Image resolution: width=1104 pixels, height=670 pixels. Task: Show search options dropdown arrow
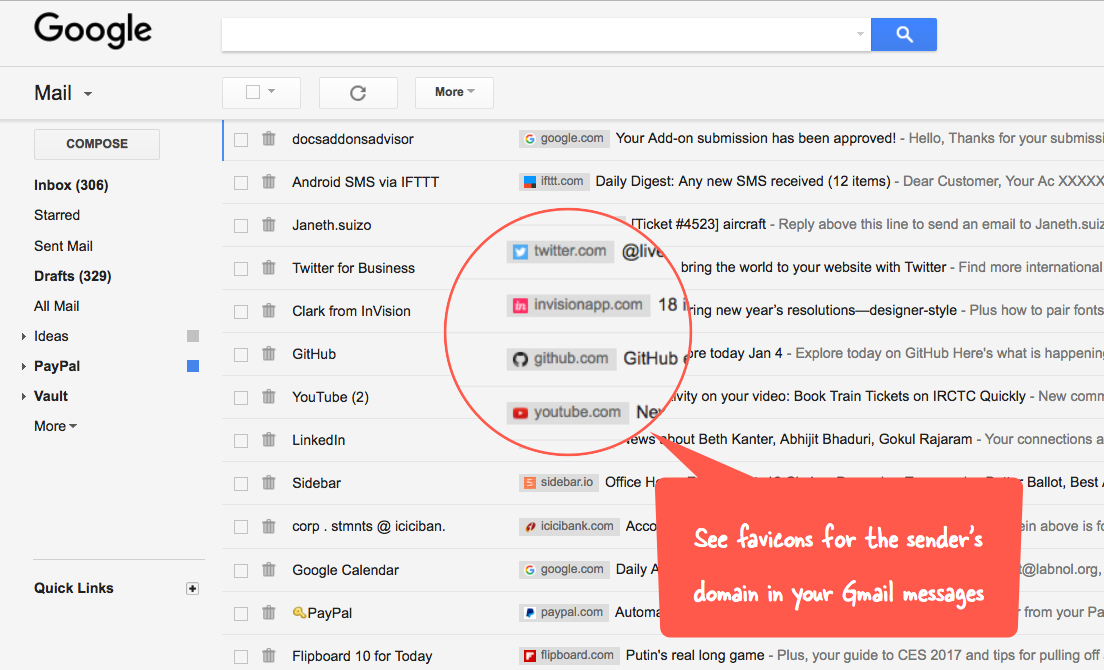[x=860, y=34]
